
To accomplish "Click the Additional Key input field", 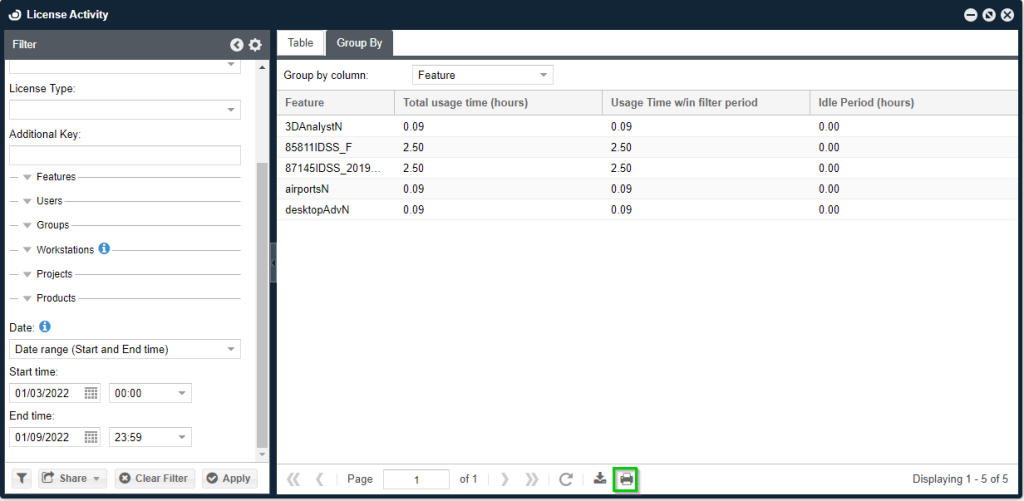I will tap(125, 155).
